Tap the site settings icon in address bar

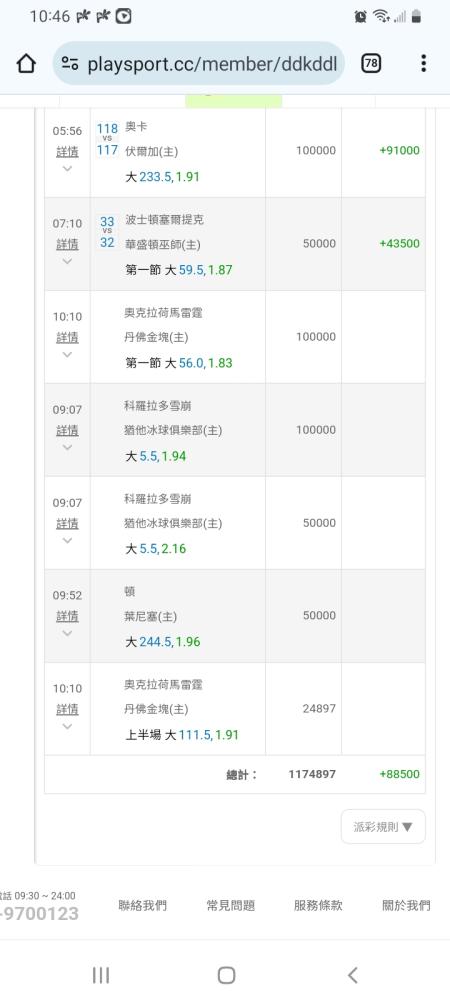[x=70, y=63]
